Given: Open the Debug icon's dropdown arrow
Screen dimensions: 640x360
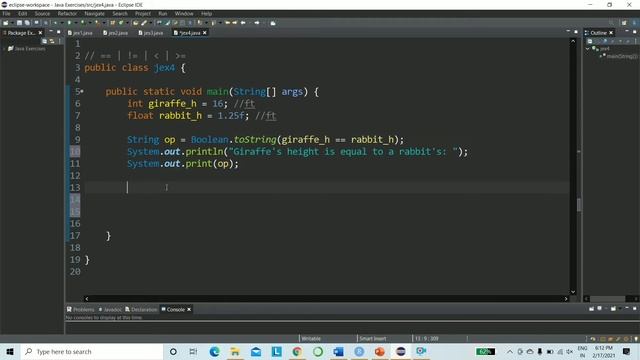Looking at the screenshot, I should (x=62, y=23).
